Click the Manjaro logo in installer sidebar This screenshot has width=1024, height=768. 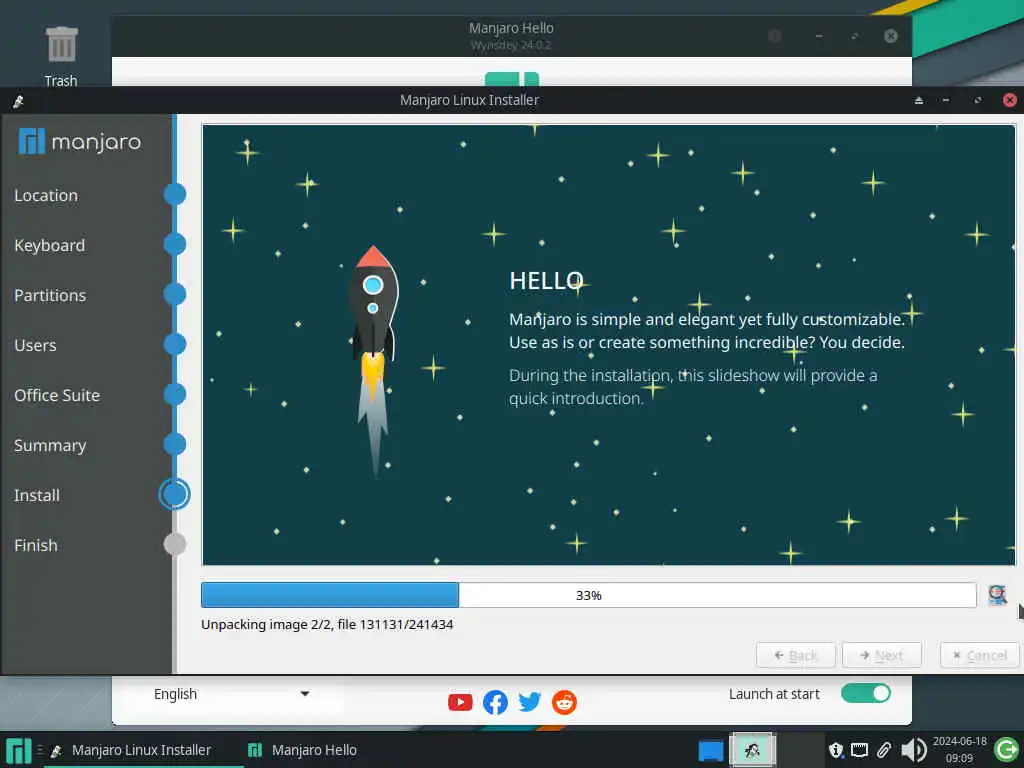coord(80,141)
